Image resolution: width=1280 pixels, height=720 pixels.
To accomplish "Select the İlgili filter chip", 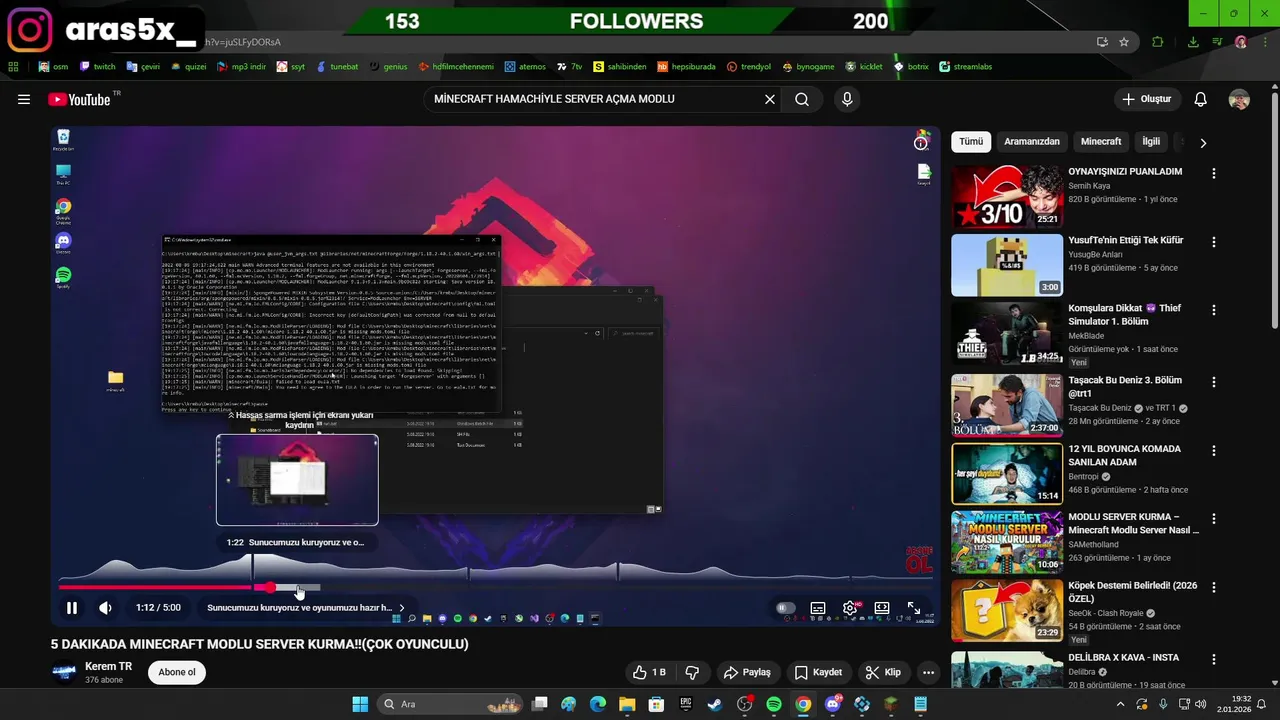I will [1151, 142].
